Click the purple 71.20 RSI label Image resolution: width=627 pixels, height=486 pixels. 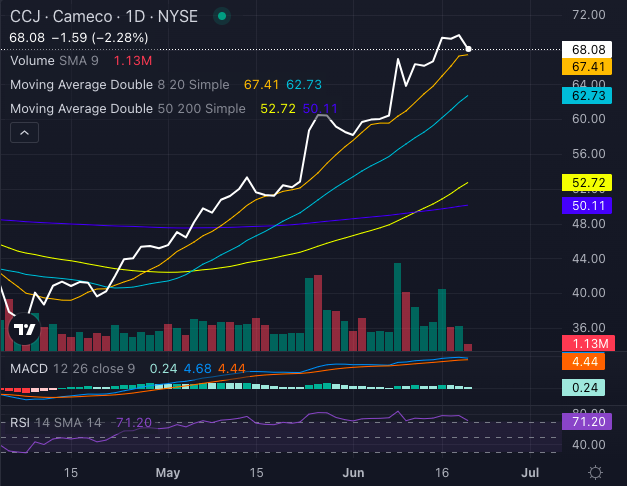pos(587,422)
